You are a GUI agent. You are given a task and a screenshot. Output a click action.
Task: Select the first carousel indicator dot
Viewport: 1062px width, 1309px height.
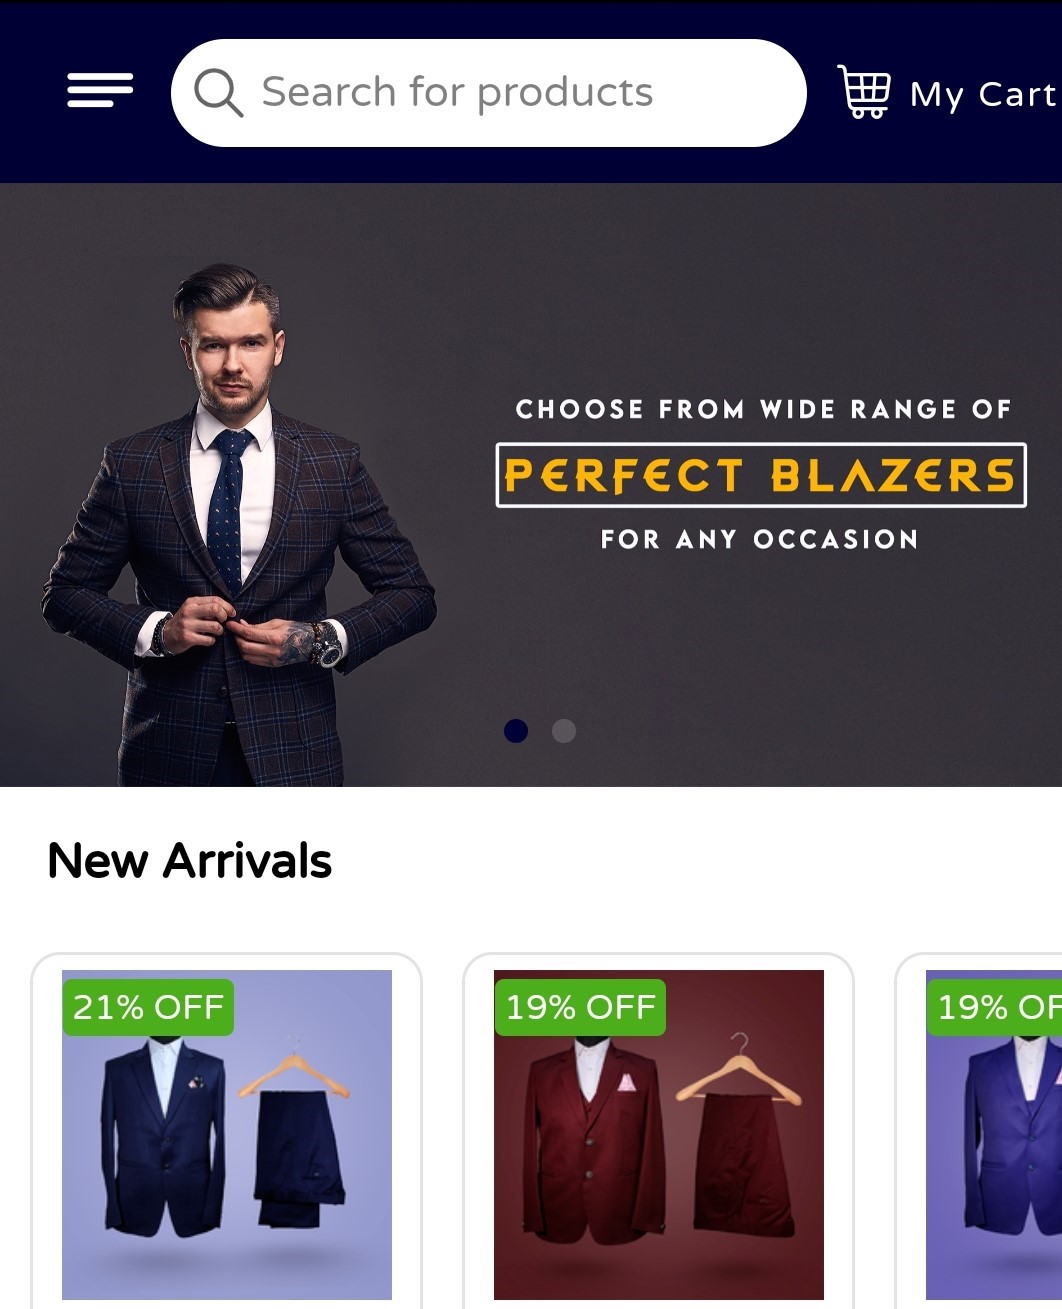pyautogui.click(x=516, y=731)
